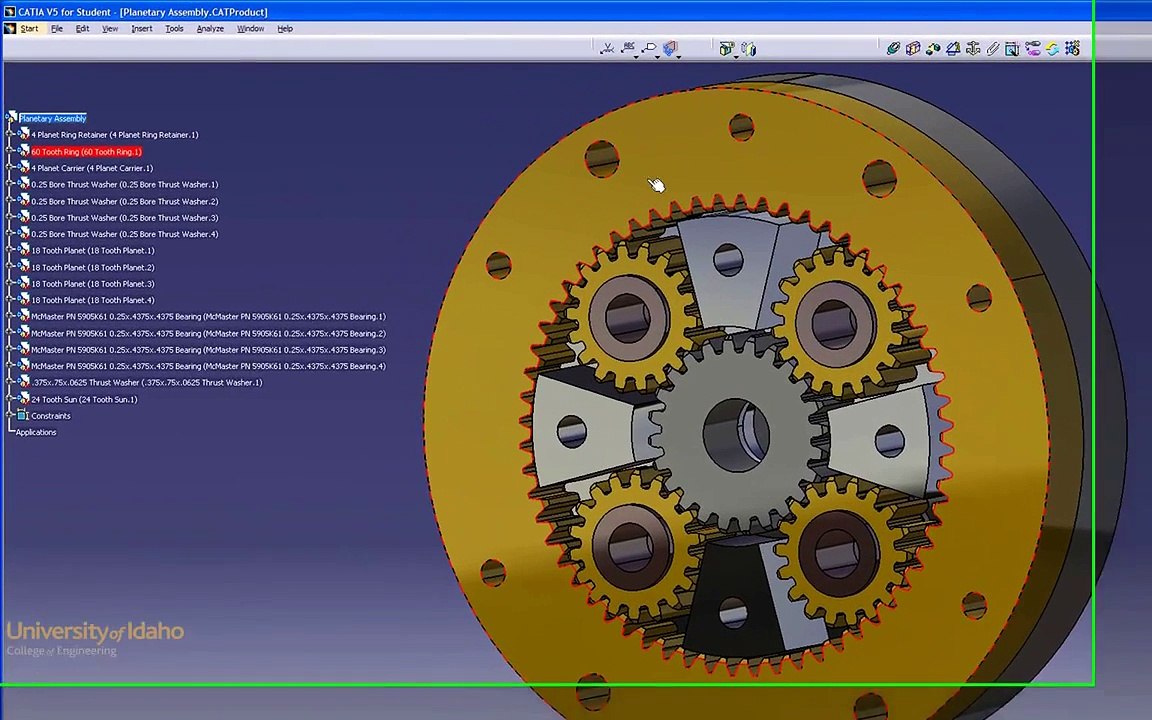Viewport: 1152px width, 720px height.
Task: Open dropdown arrow under Text with Leader
Action: pyautogui.click(x=636, y=57)
